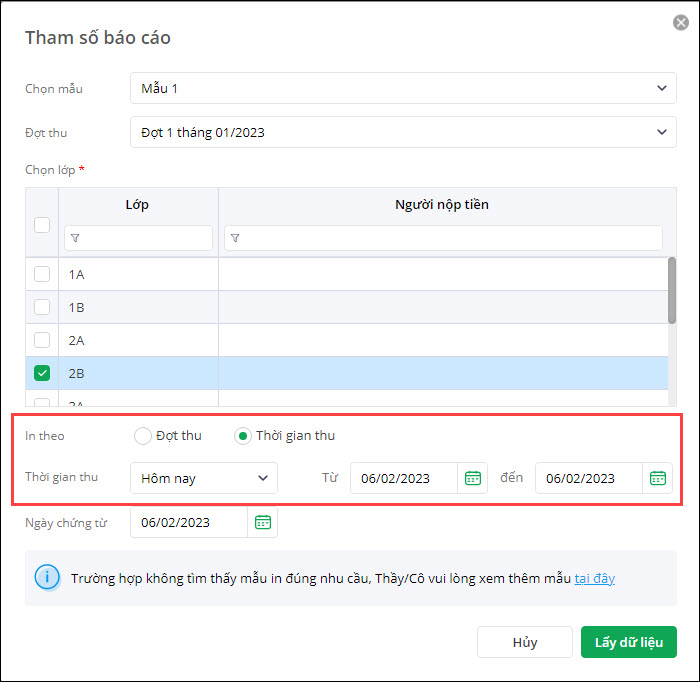The width and height of the screenshot is (700, 682).
Task: Open the 'Đợt thu' period dropdown
Action: (x=403, y=132)
